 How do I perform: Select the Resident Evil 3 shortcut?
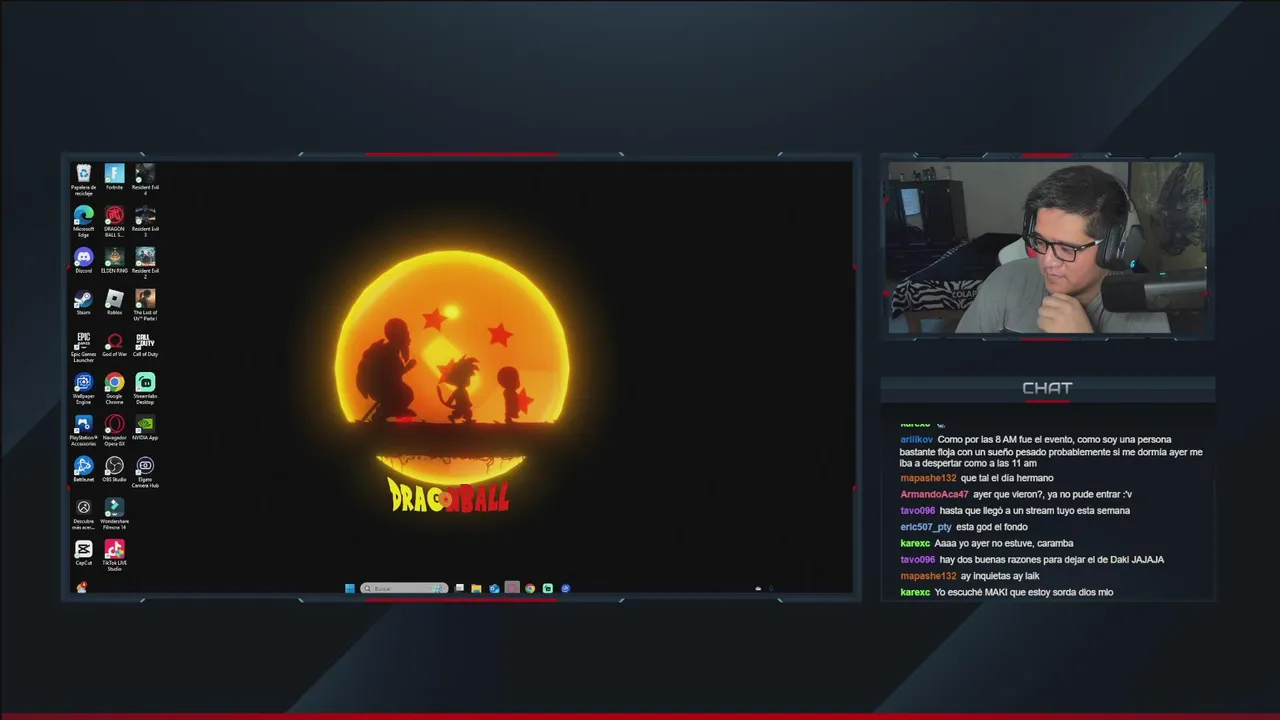(145, 221)
